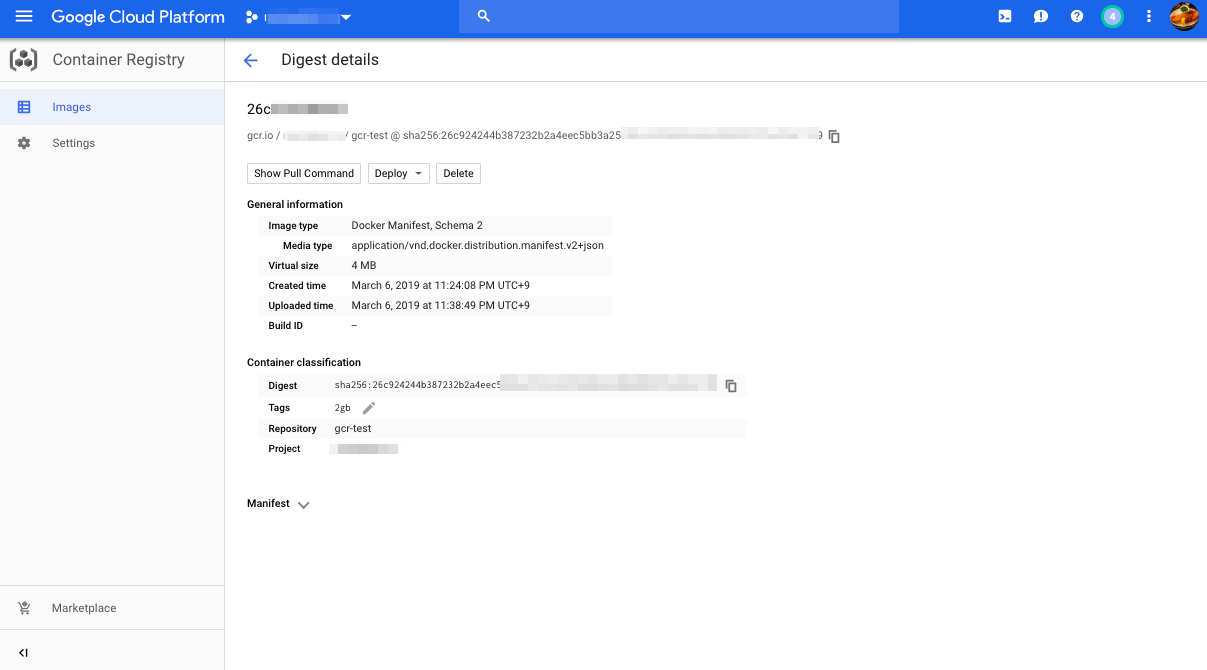Click the search magnifier icon

point(484,16)
